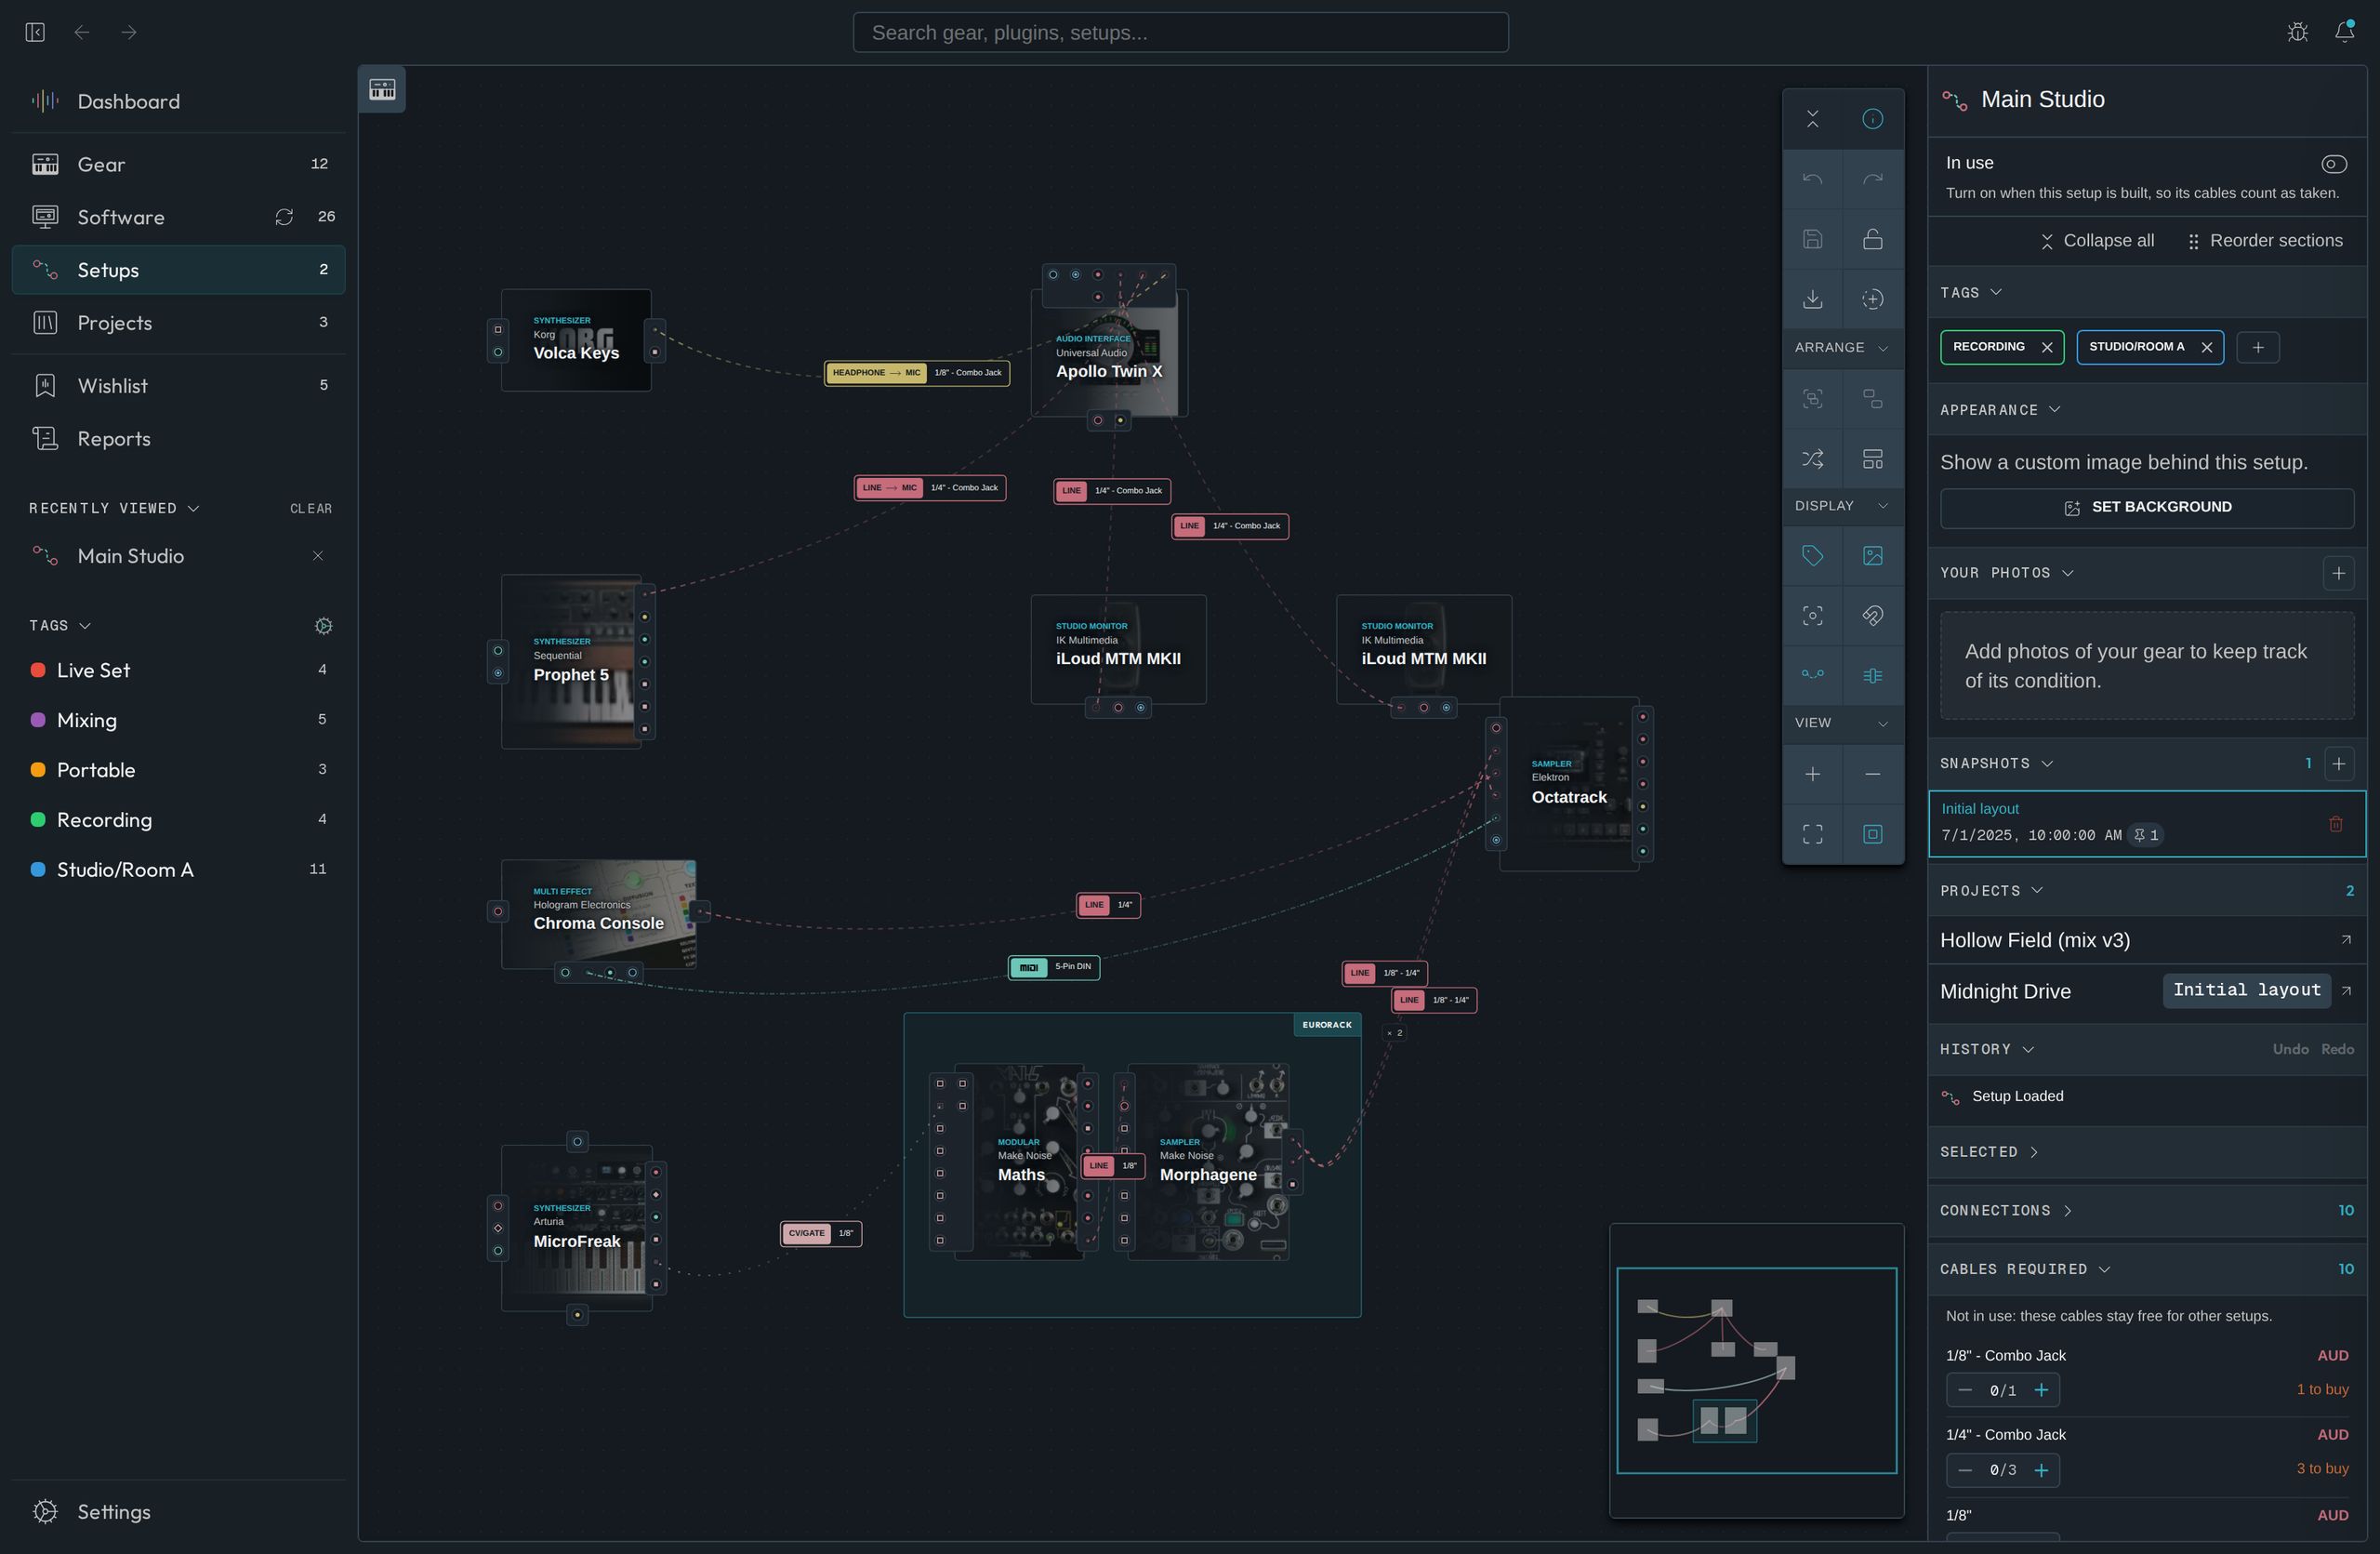Toggle the magnet snap icon
2380x1554 pixels.
1872,615
